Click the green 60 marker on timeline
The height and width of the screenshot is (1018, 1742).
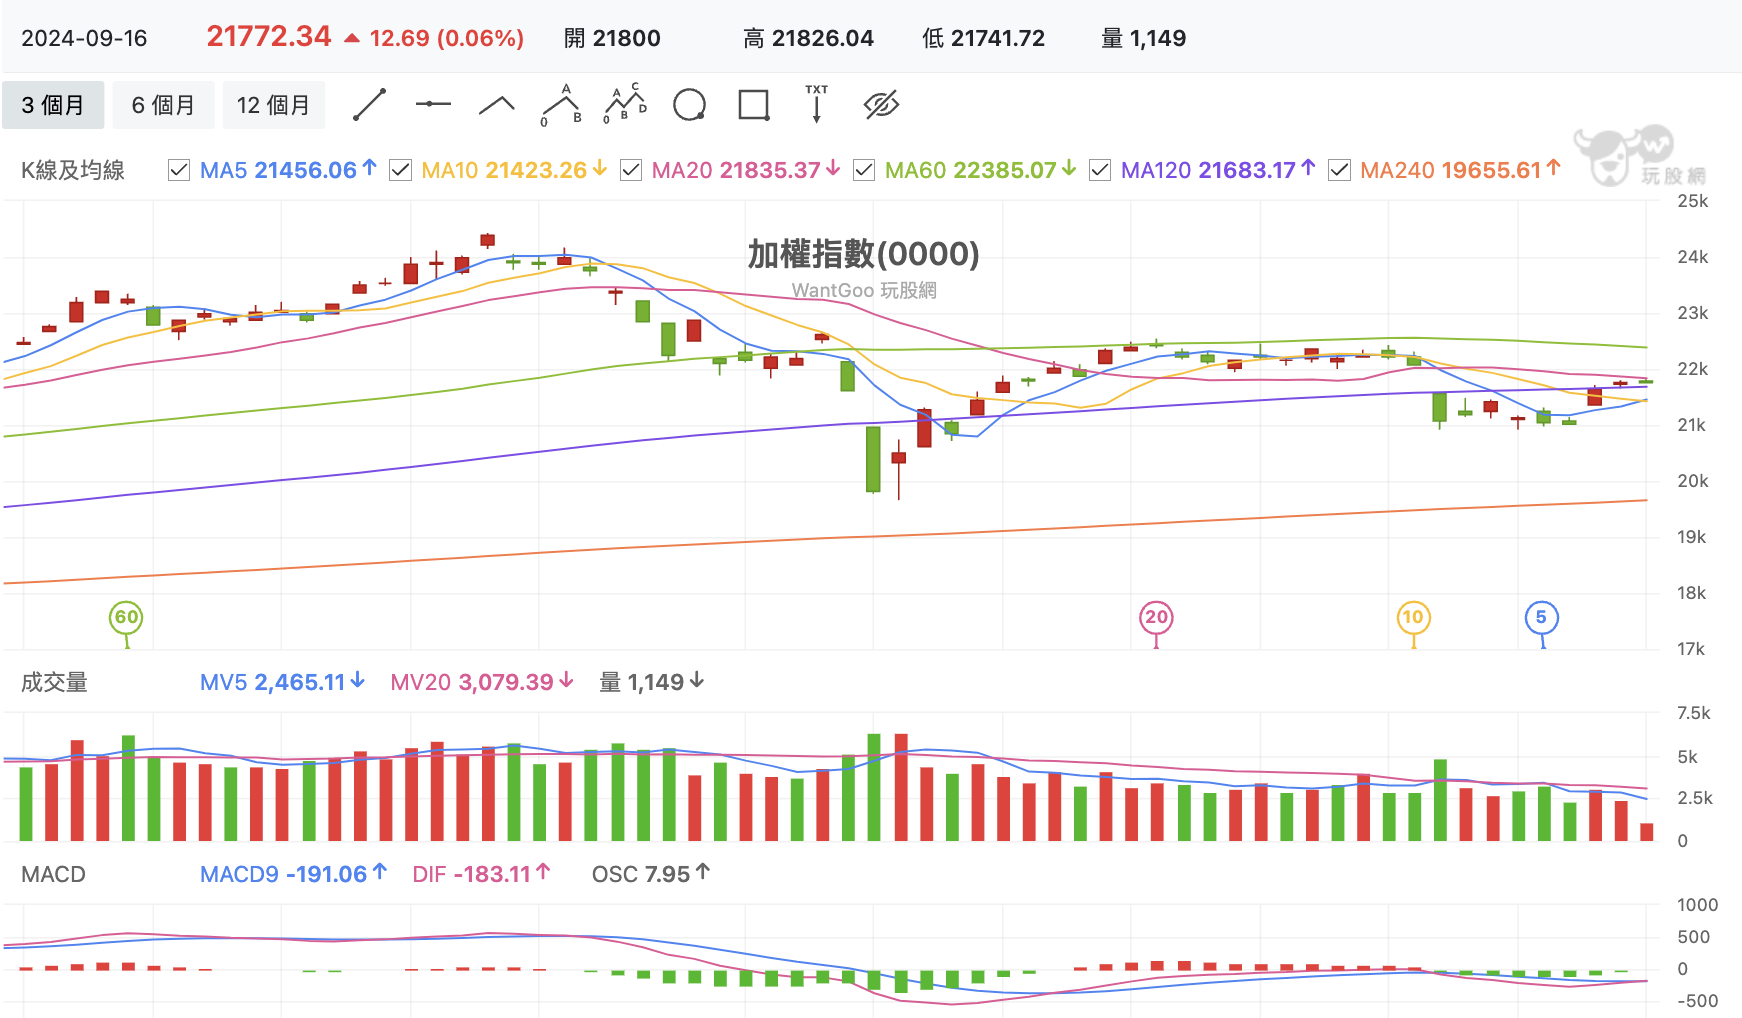pos(126,618)
